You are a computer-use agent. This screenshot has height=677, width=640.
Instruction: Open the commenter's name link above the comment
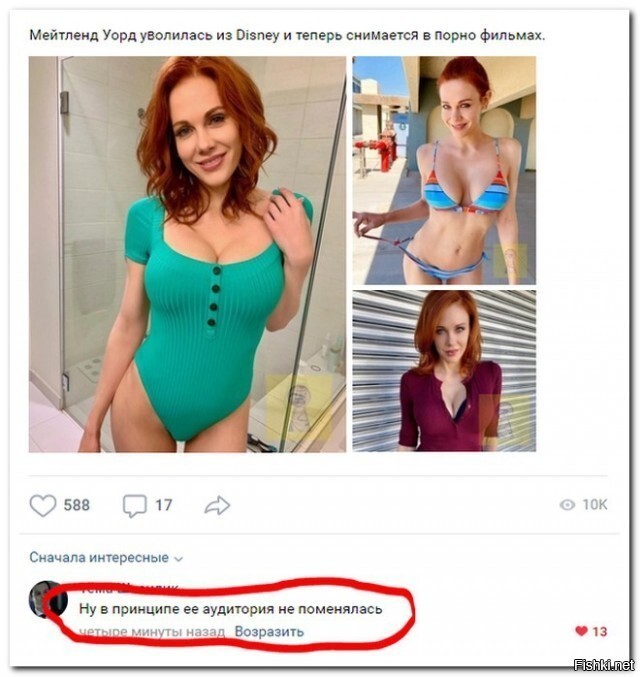(x=129, y=588)
